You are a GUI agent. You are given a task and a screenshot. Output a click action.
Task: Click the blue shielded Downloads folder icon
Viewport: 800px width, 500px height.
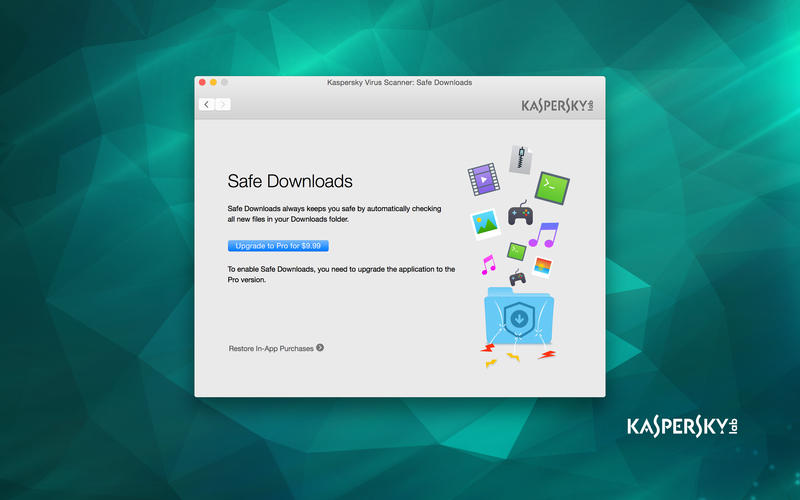coord(519,316)
